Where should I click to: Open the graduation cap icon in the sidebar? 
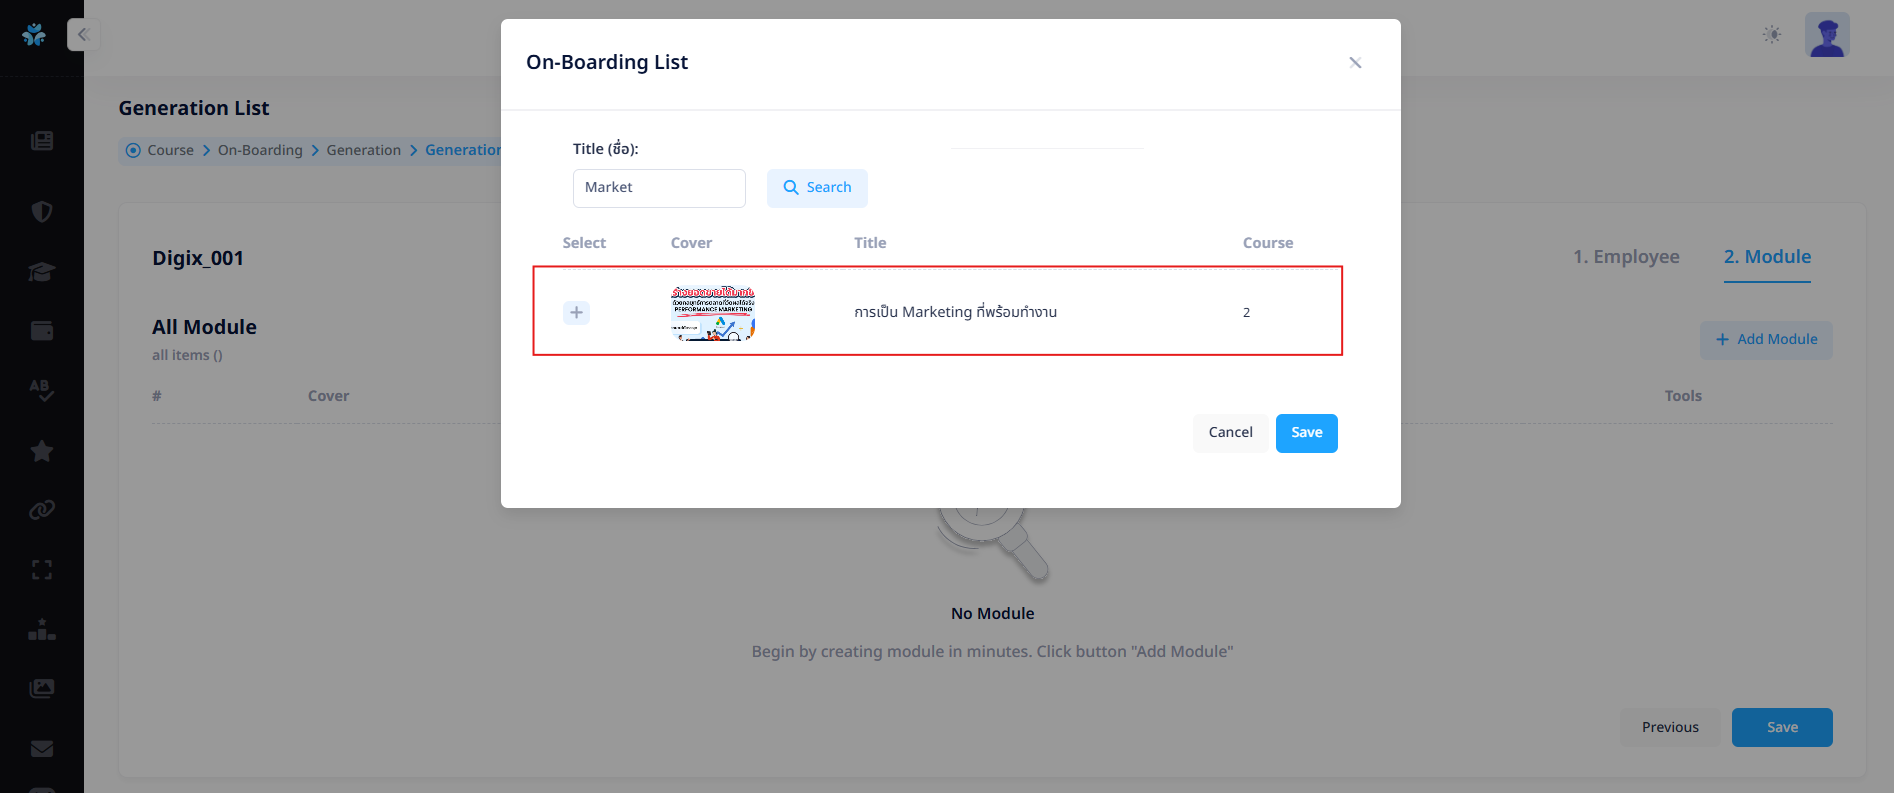42,271
